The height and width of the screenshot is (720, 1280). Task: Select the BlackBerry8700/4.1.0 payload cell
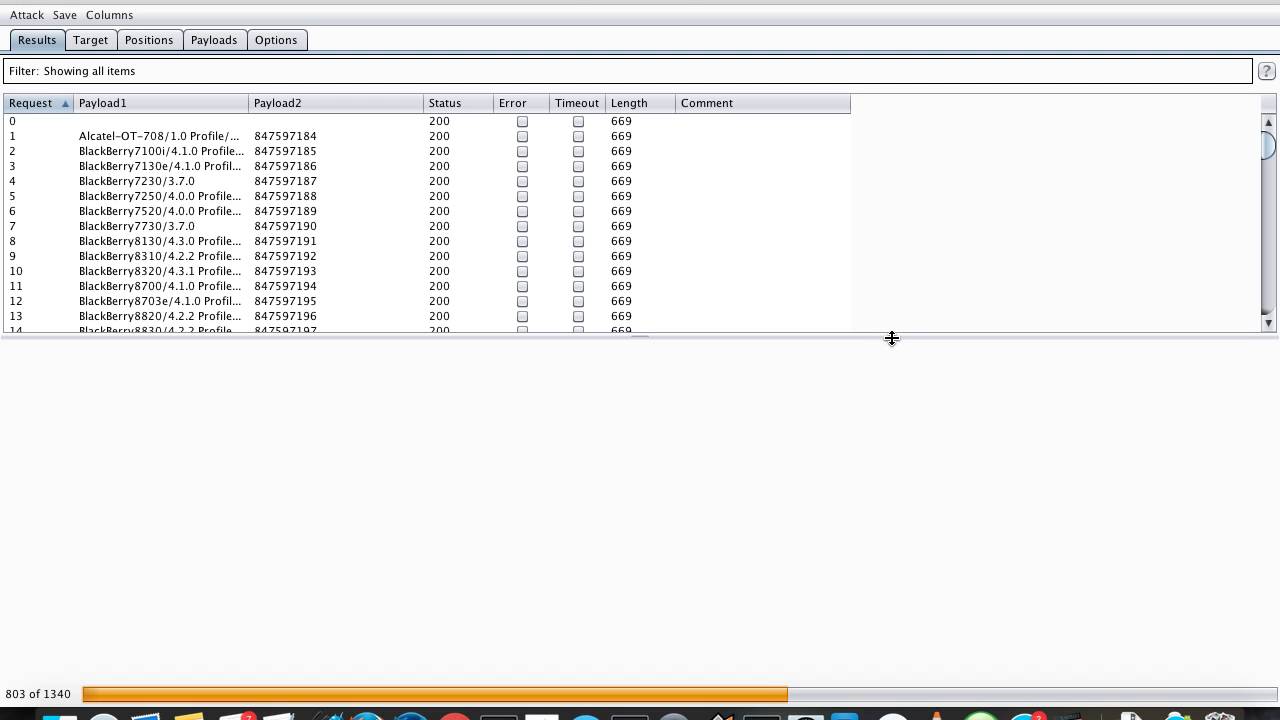pyautogui.click(x=161, y=286)
